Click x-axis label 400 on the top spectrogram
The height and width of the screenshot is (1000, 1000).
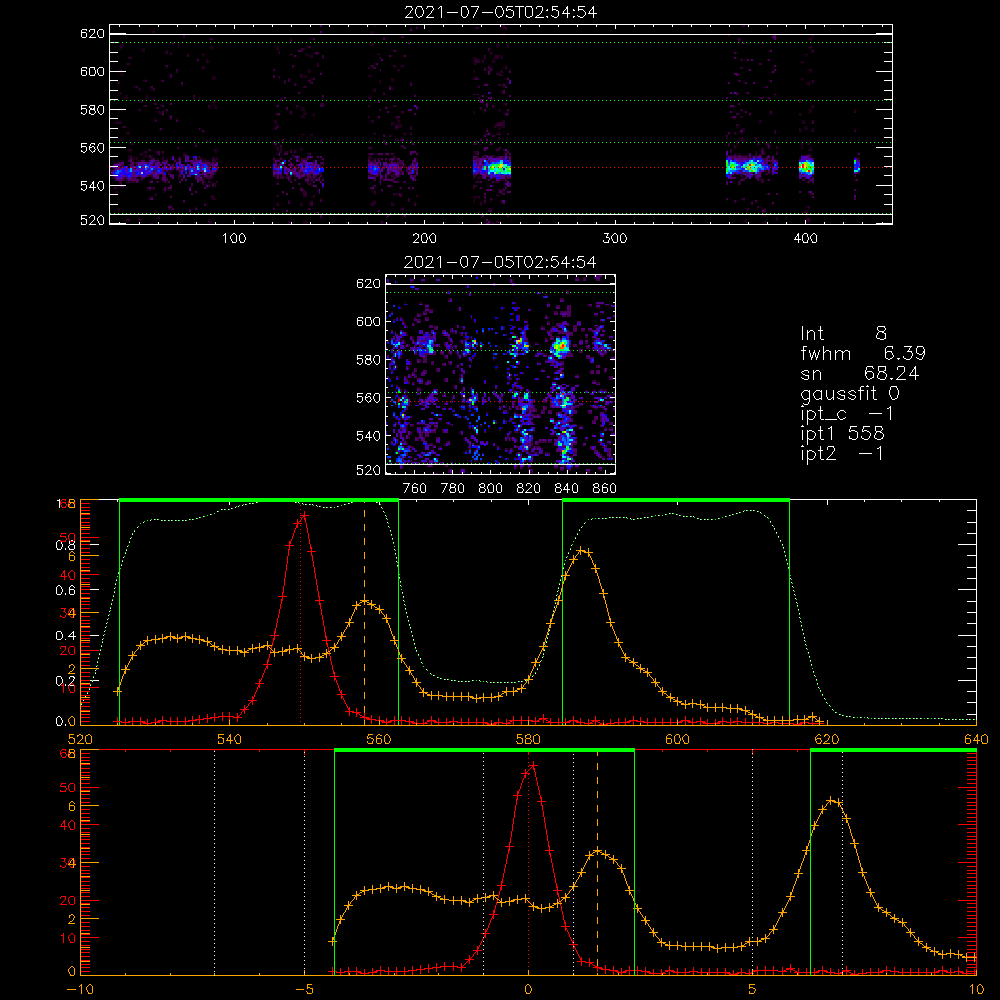[805, 239]
